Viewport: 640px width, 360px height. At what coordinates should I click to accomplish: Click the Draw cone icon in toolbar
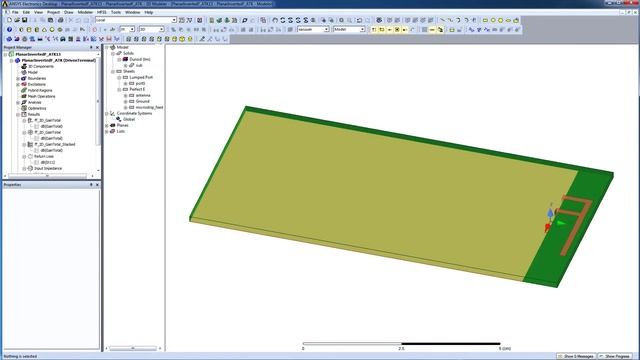[x=44, y=29]
